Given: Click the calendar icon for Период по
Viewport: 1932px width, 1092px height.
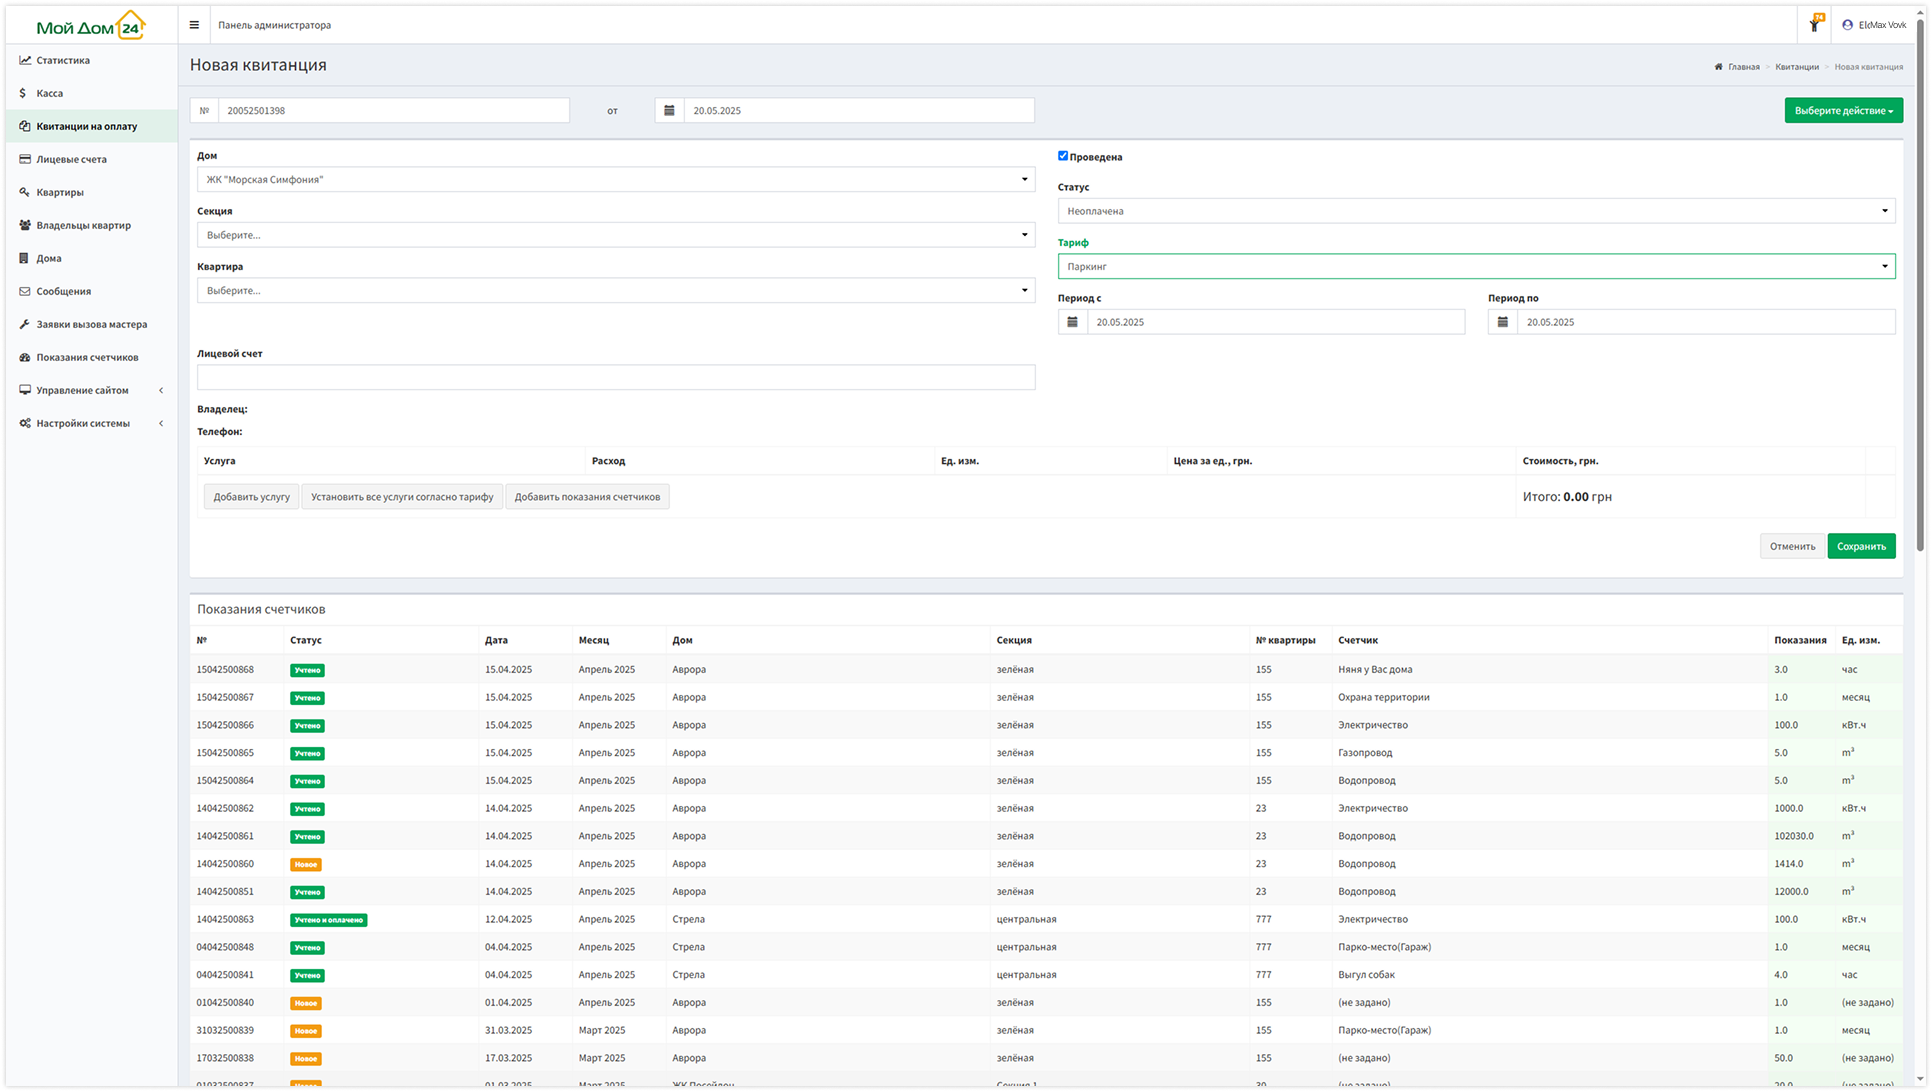Looking at the screenshot, I should coord(1502,322).
